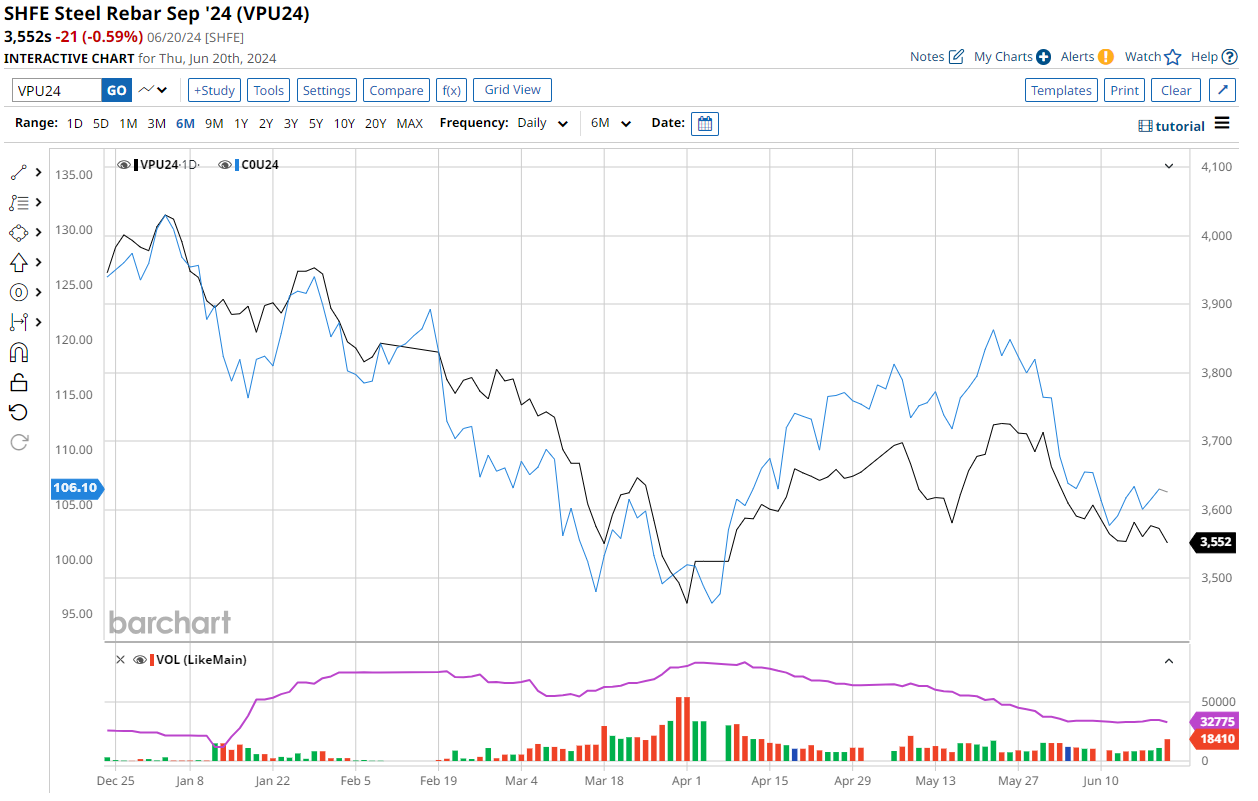1258x801 pixels.
Task: Add to watchlist with the star icon
Action: (x=1173, y=57)
